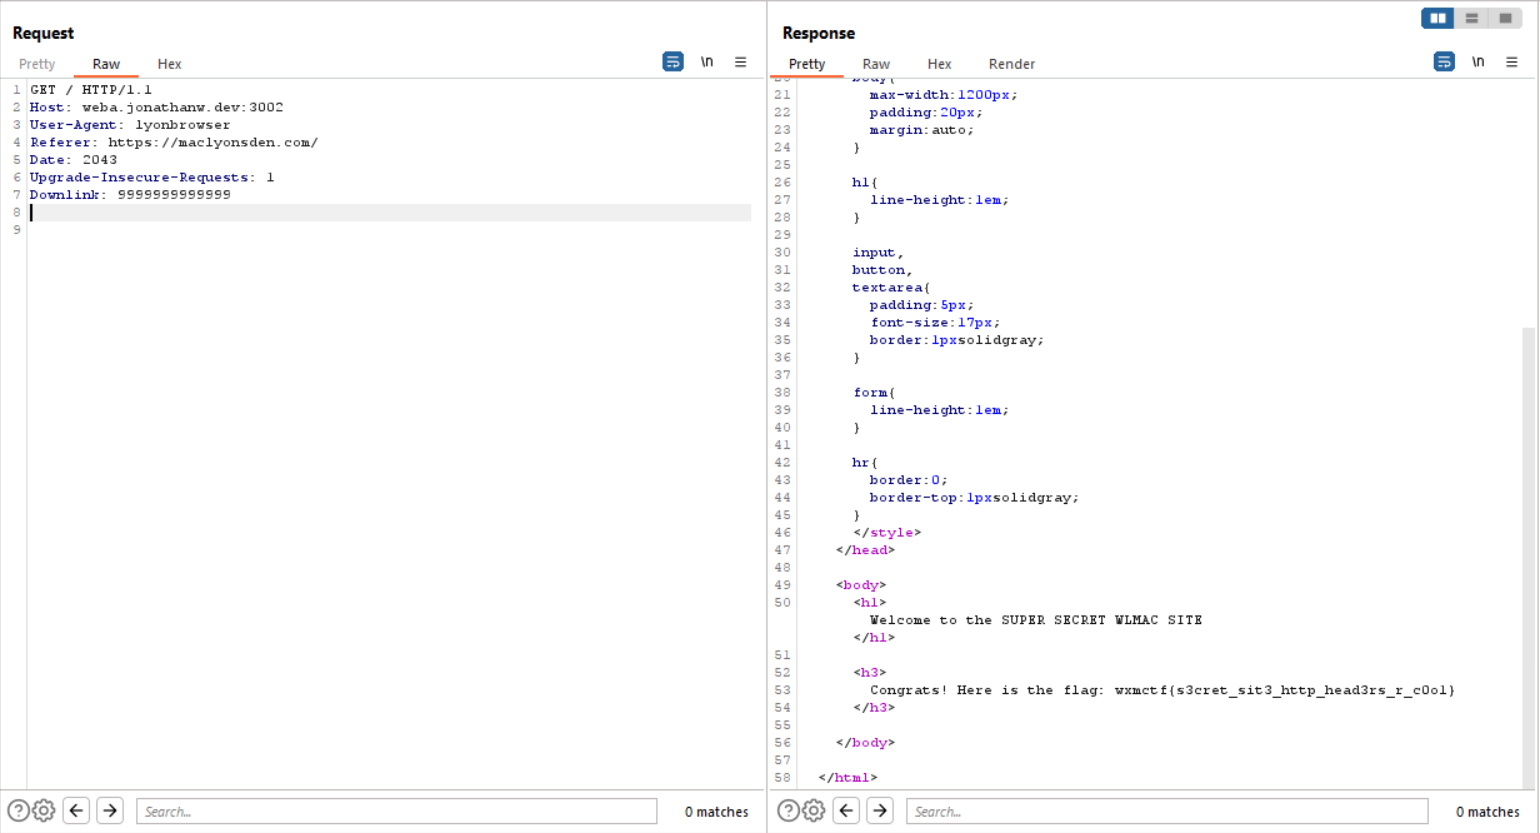This screenshot has height=833, width=1540.
Task: Select combined tabbed layout view icon
Action: point(1505,18)
